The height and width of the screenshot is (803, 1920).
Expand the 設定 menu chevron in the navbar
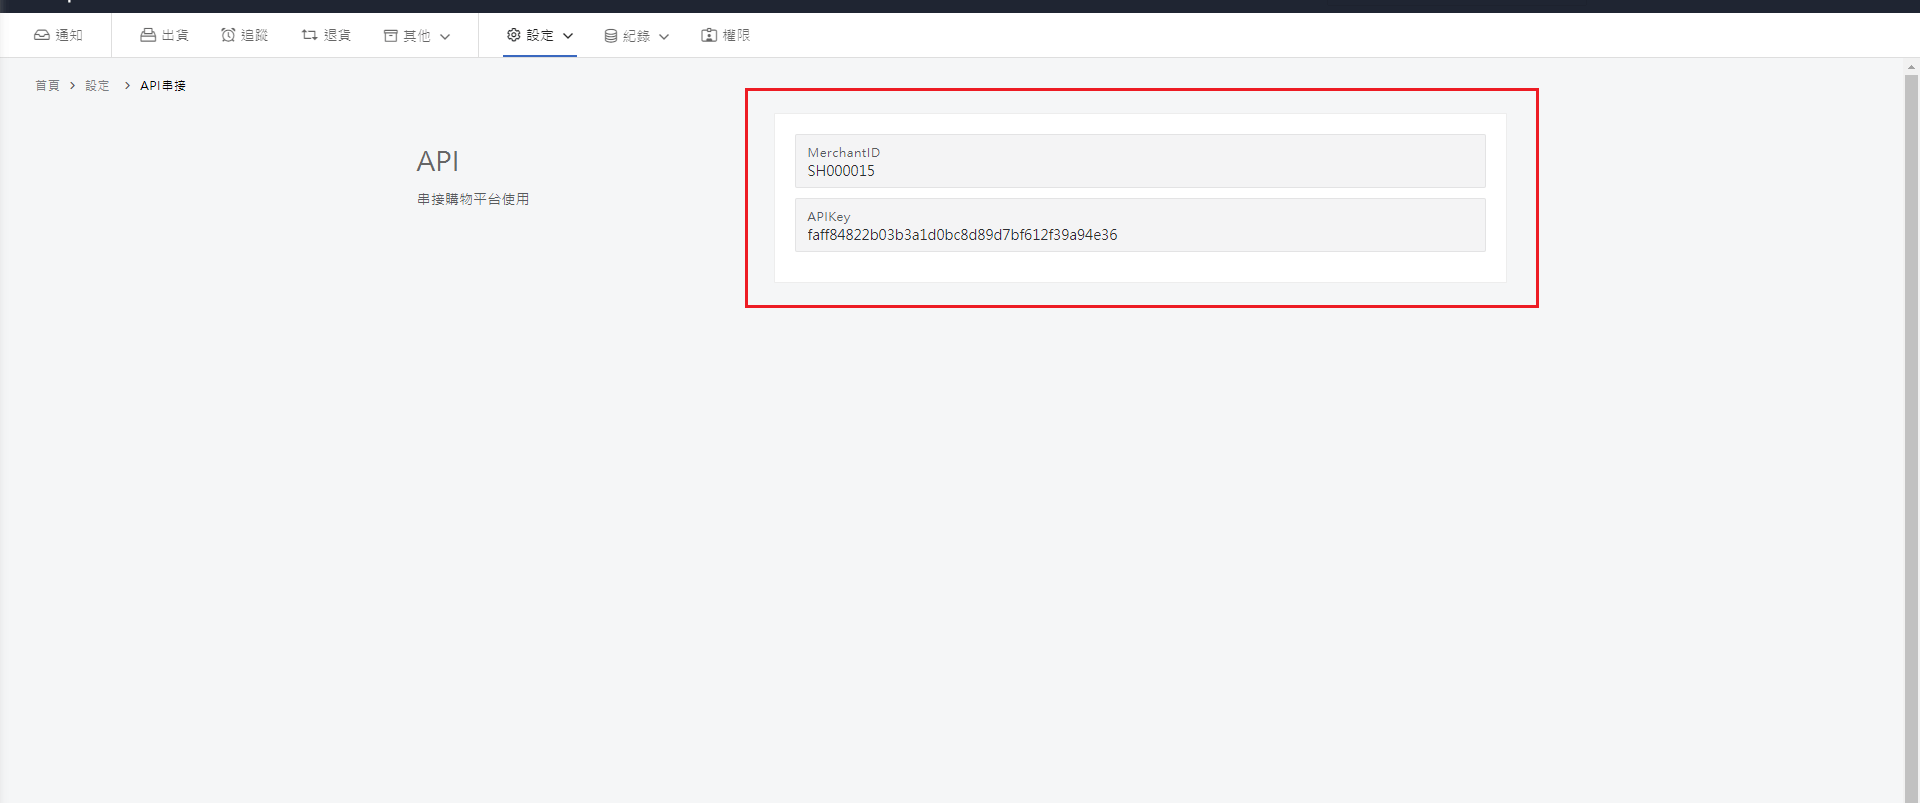pyautogui.click(x=568, y=36)
